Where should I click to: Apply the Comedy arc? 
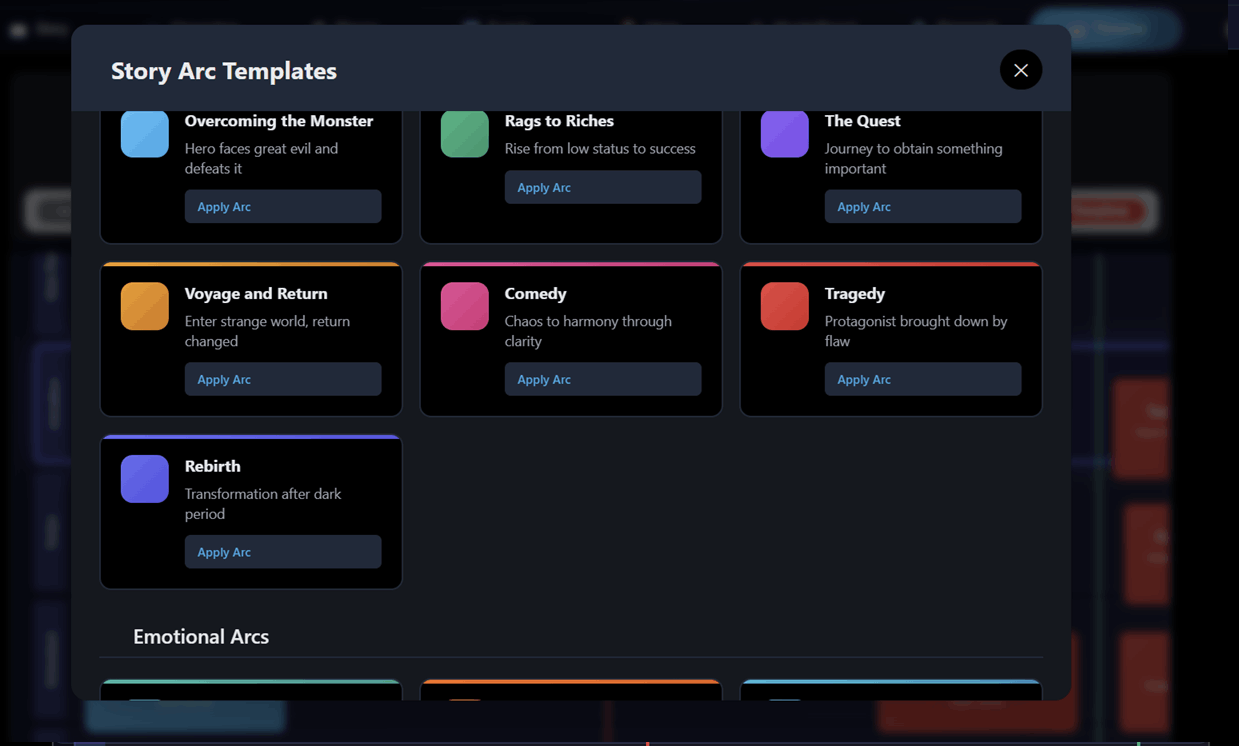(603, 379)
